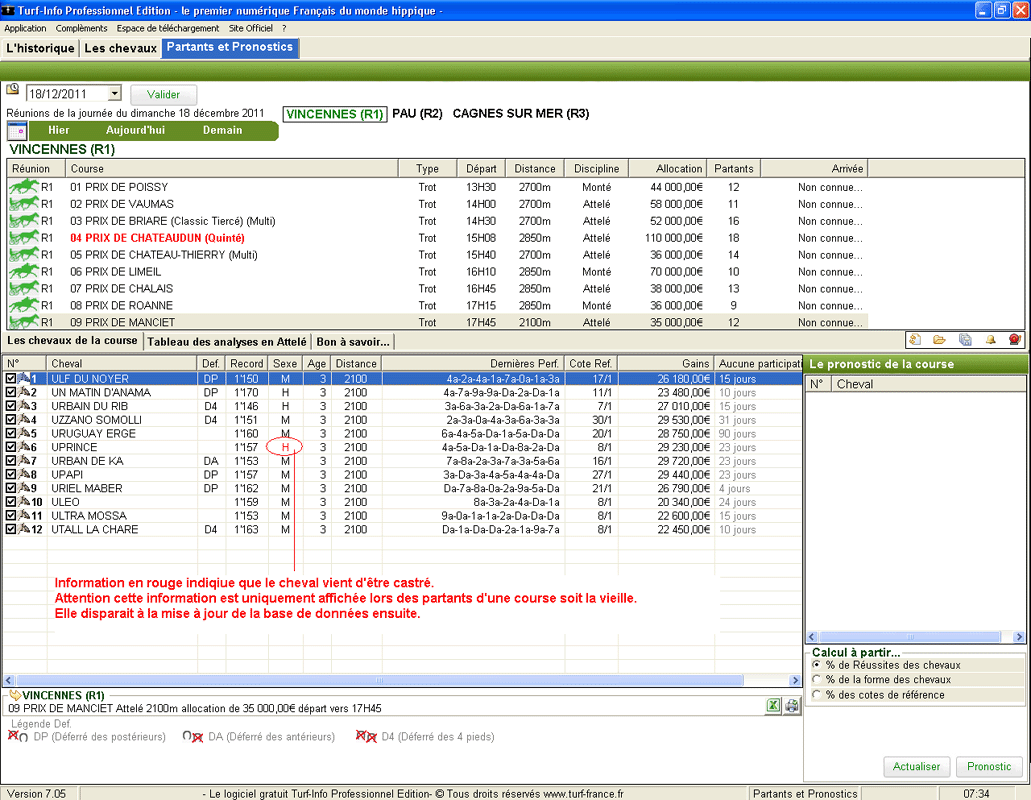
Task: Click the jockey icon of UPRINCE
Action: click(x=24, y=446)
